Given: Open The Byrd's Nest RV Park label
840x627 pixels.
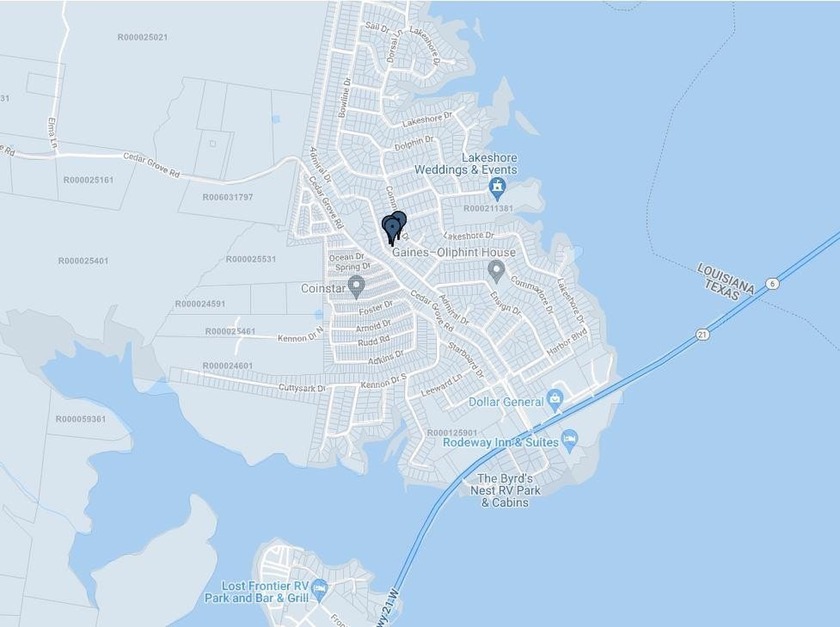Looking at the screenshot, I should (x=505, y=490).
